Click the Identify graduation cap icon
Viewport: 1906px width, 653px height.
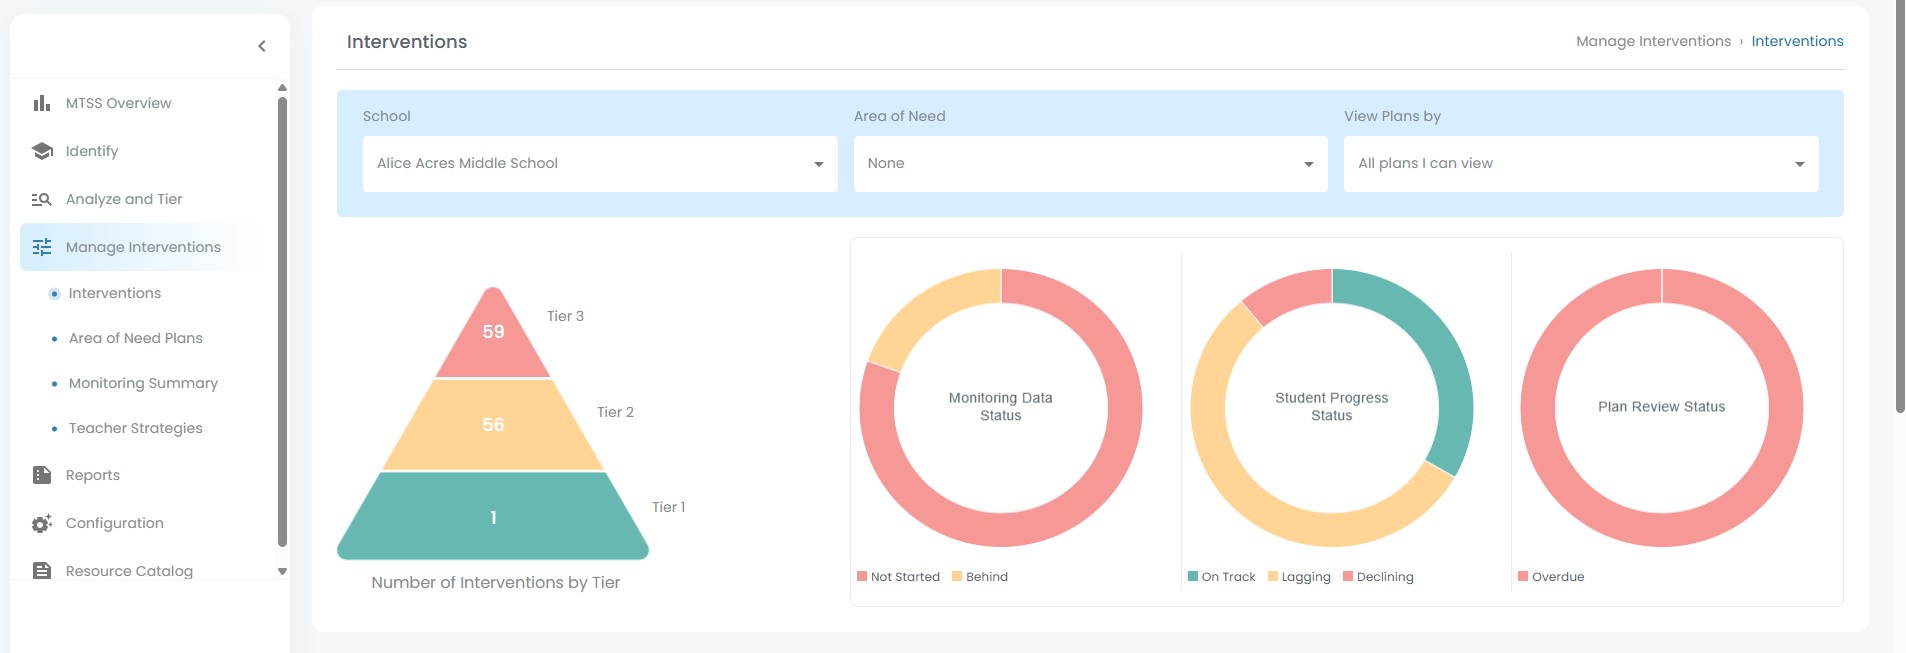coord(41,151)
